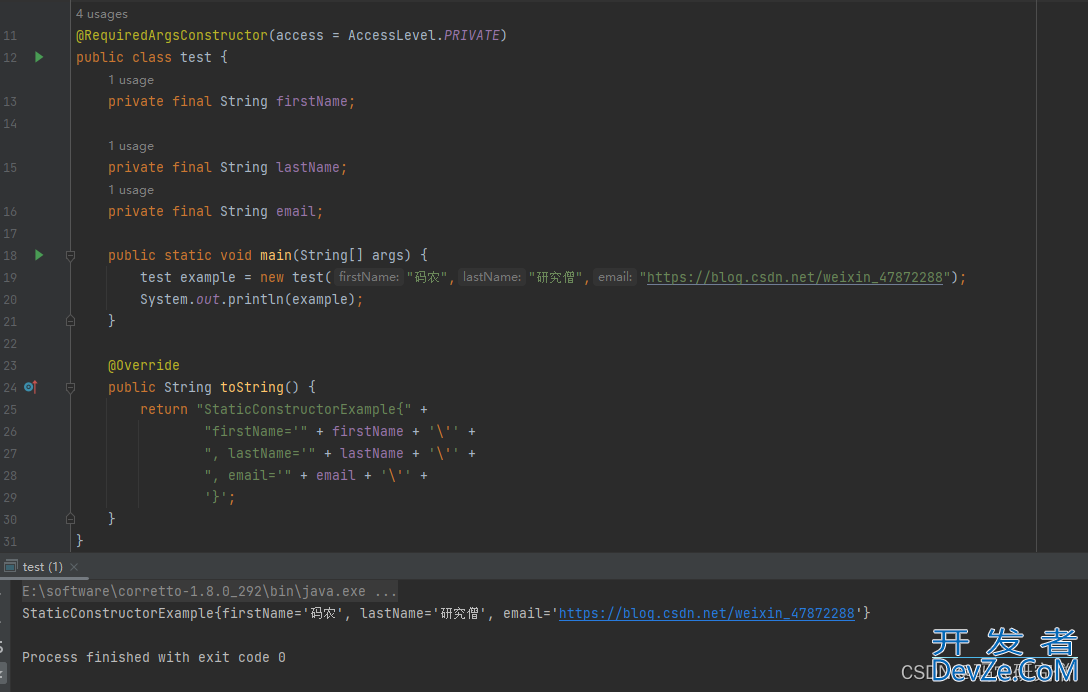Click 'main' method name on line 18
Screen dimensions: 1088x692
pos(275,255)
